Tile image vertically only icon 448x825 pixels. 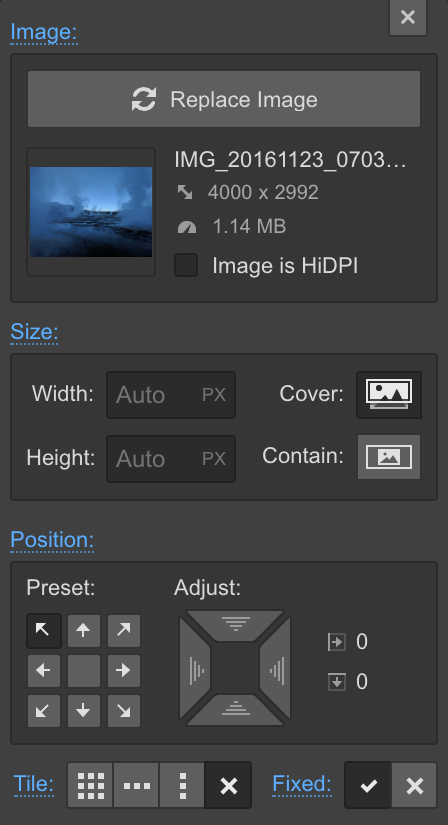pyautogui.click(x=182, y=786)
